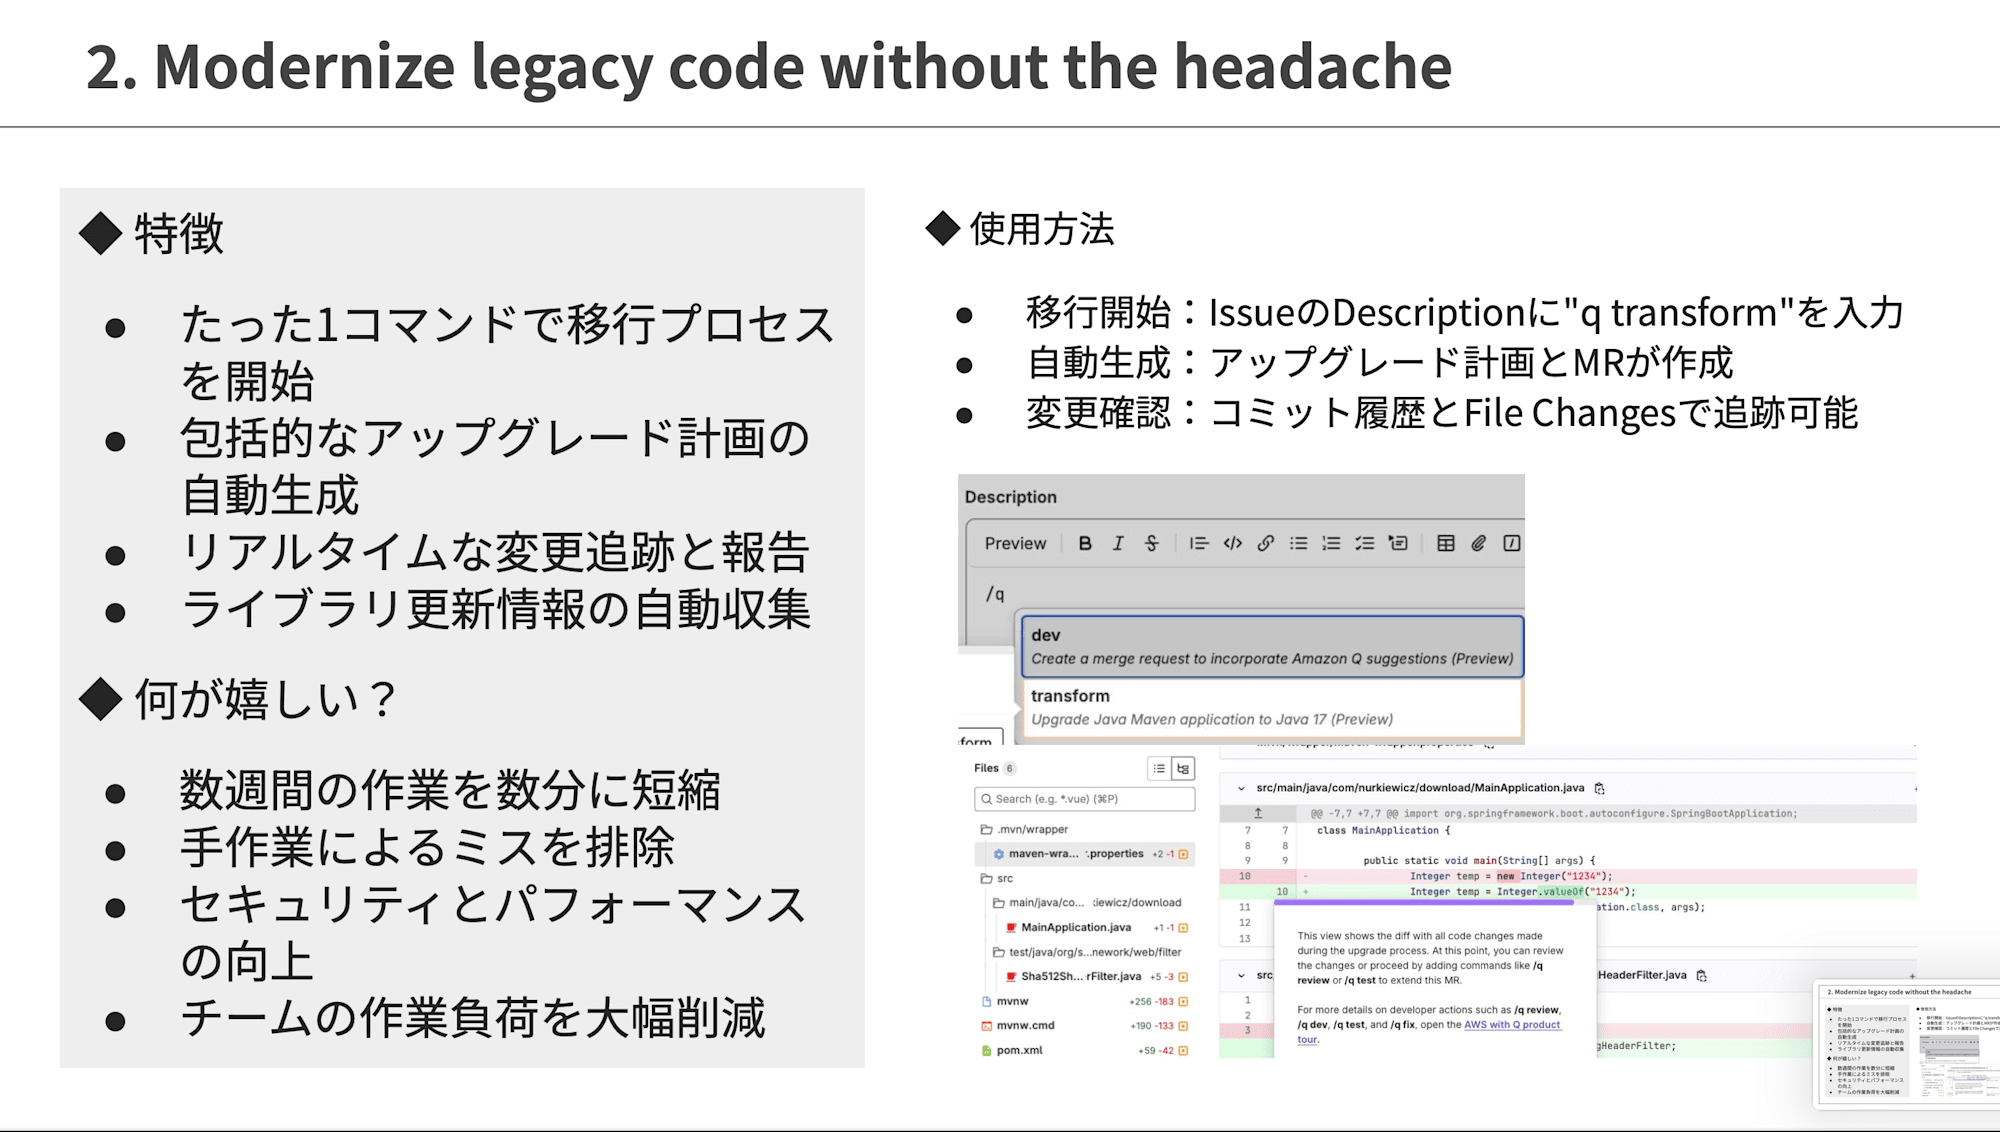Open the test/java web/filter folder
Screen dimensions: 2000x1132
click(x=1088, y=952)
